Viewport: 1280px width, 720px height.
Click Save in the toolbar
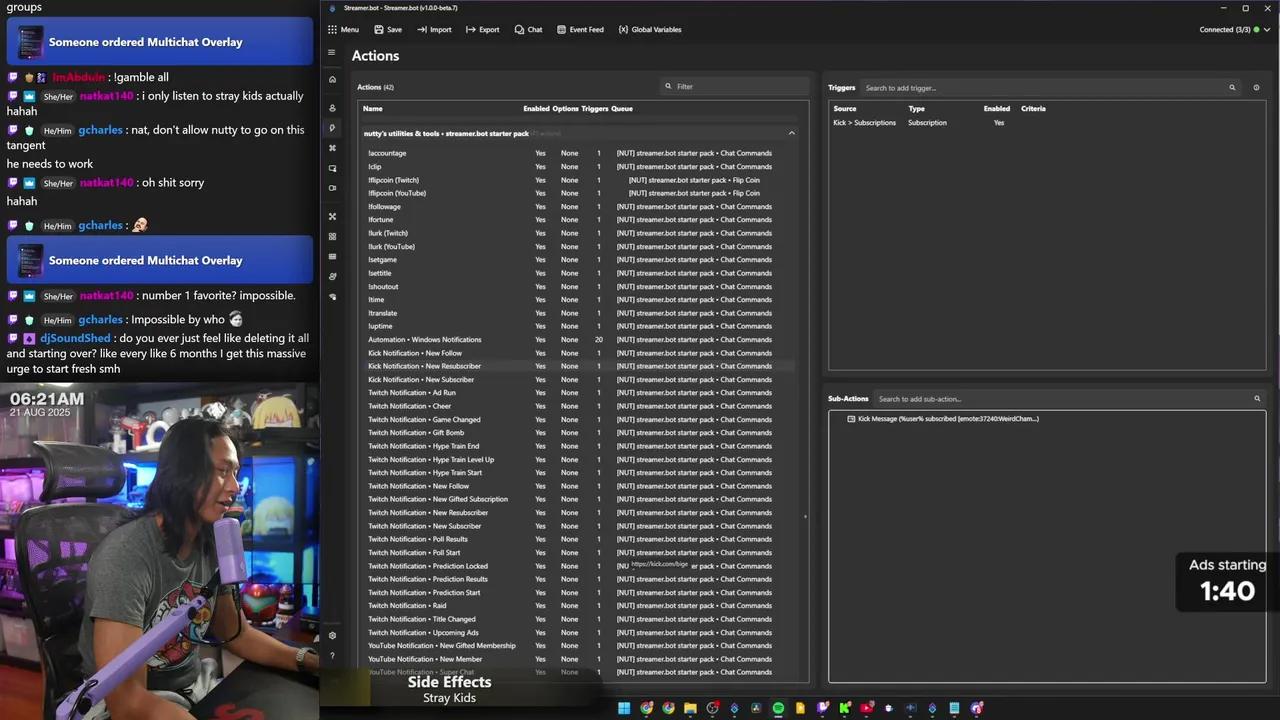[387, 30]
